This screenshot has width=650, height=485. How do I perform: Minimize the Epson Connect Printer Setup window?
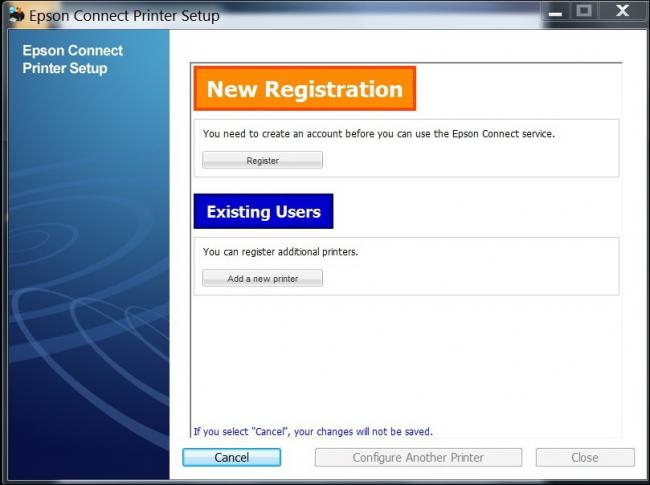click(x=555, y=12)
